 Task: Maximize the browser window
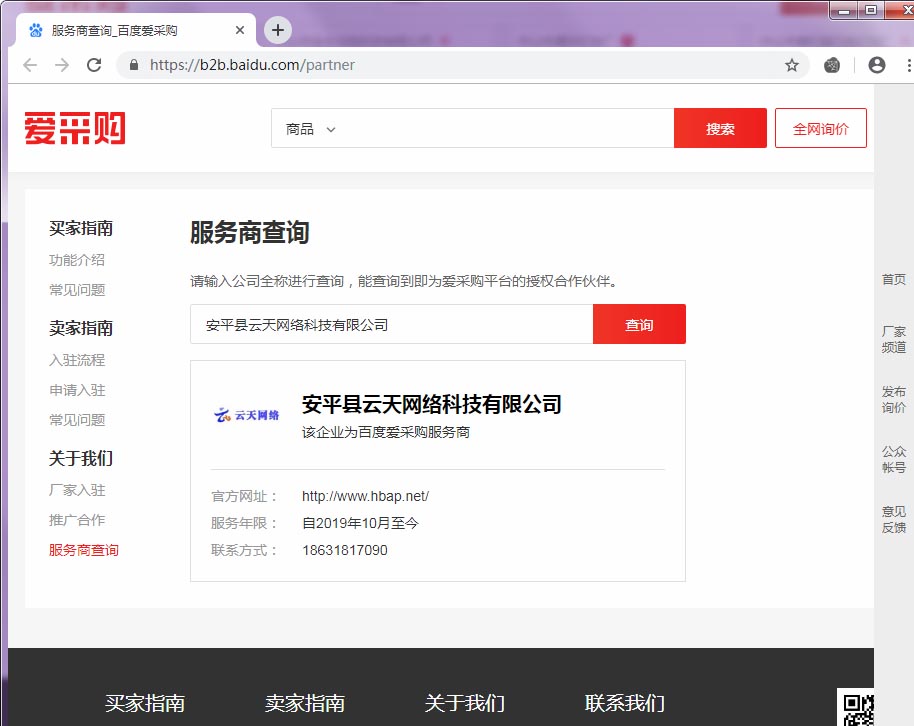871,9
